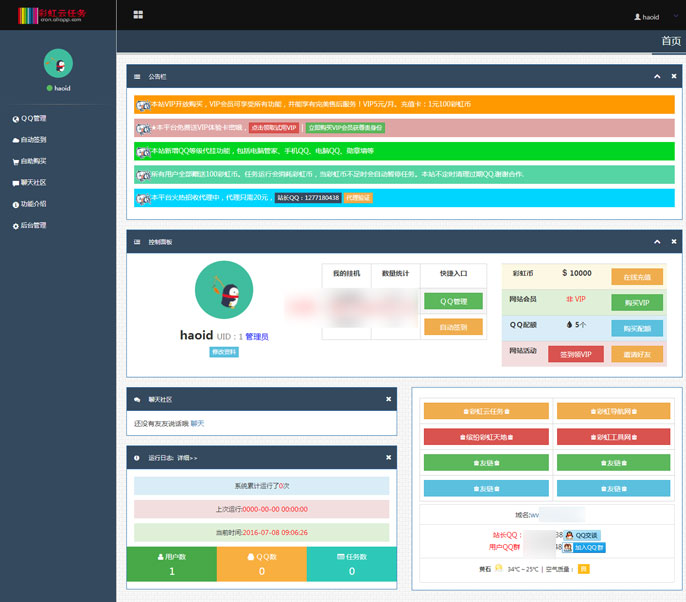Click the 签到领VIP red button
The height and width of the screenshot is (602, 686).
click(575, 354)
